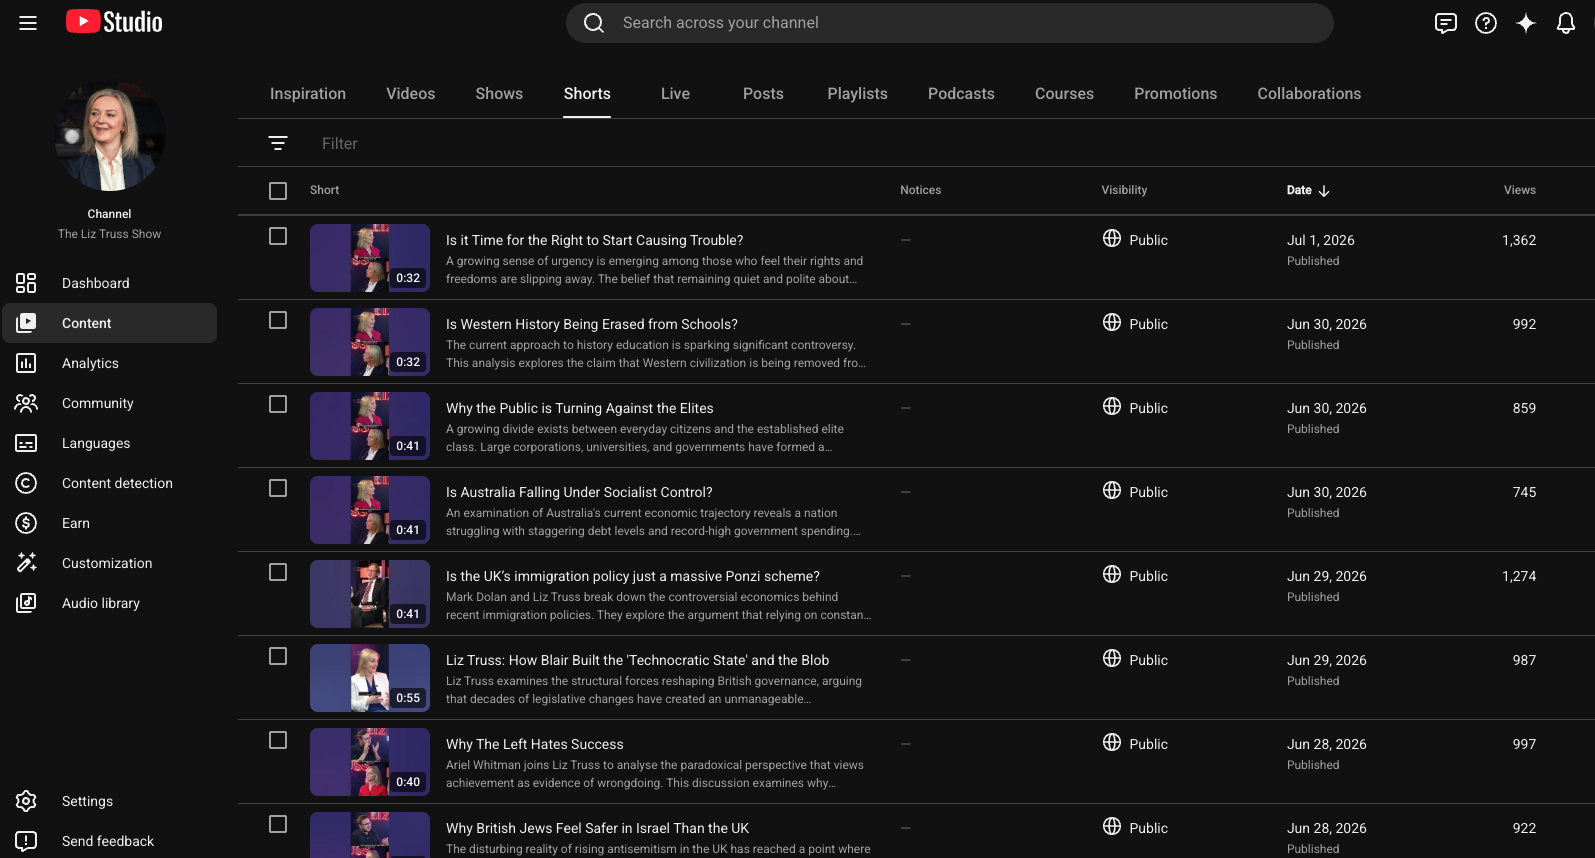The height and width of the screenshot is (858, 1595).
Task: Open Public visibility for British Jews Feel Safer short
Action: point(1135,827)
